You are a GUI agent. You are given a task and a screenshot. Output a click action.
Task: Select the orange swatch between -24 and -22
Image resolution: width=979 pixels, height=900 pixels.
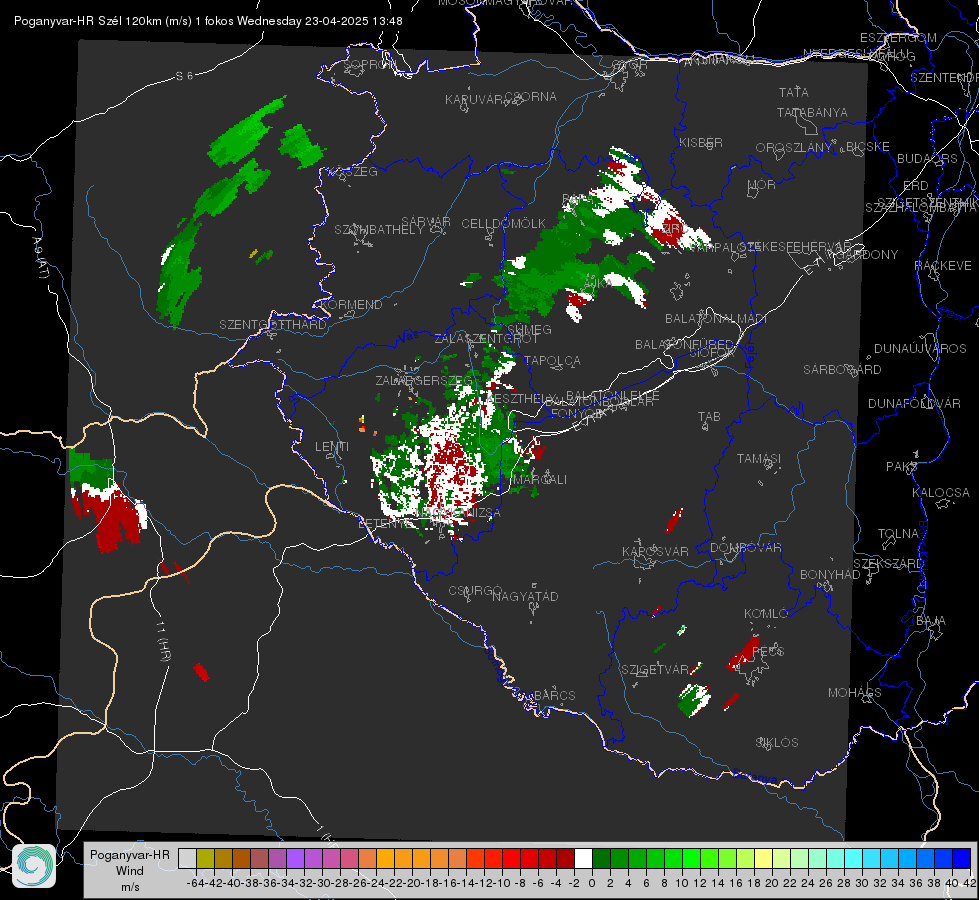[x=385, y=858]
